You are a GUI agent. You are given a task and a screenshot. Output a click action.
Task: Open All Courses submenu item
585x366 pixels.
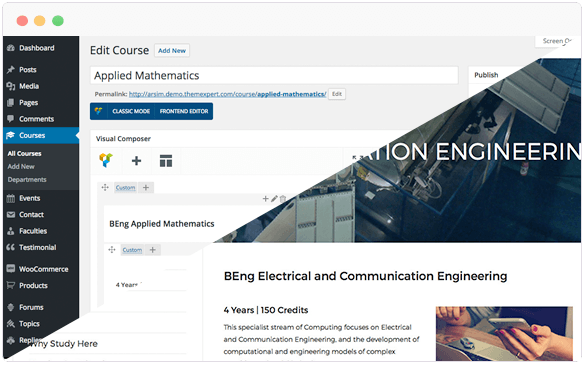[x=24, y=154]
